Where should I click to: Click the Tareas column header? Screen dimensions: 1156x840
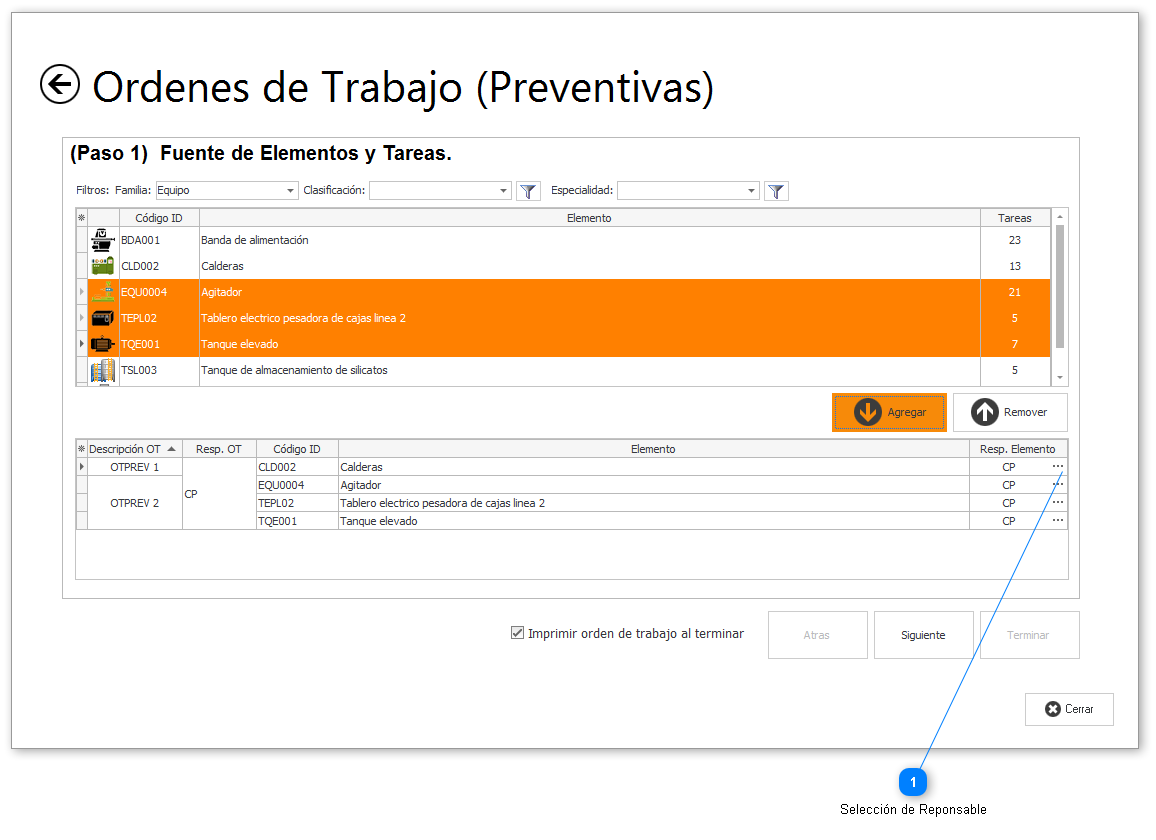(x=1015, y=217)
